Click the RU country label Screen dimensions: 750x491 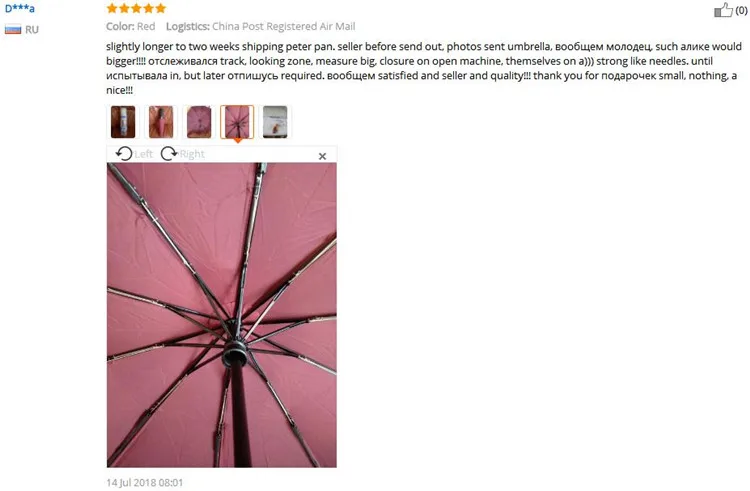point(32,30)
